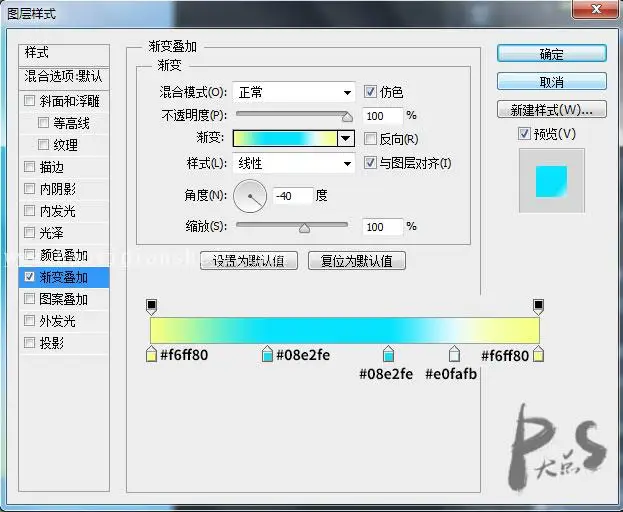
Task: Open the 描边 settings entry
Action: (x=52, y=167)
